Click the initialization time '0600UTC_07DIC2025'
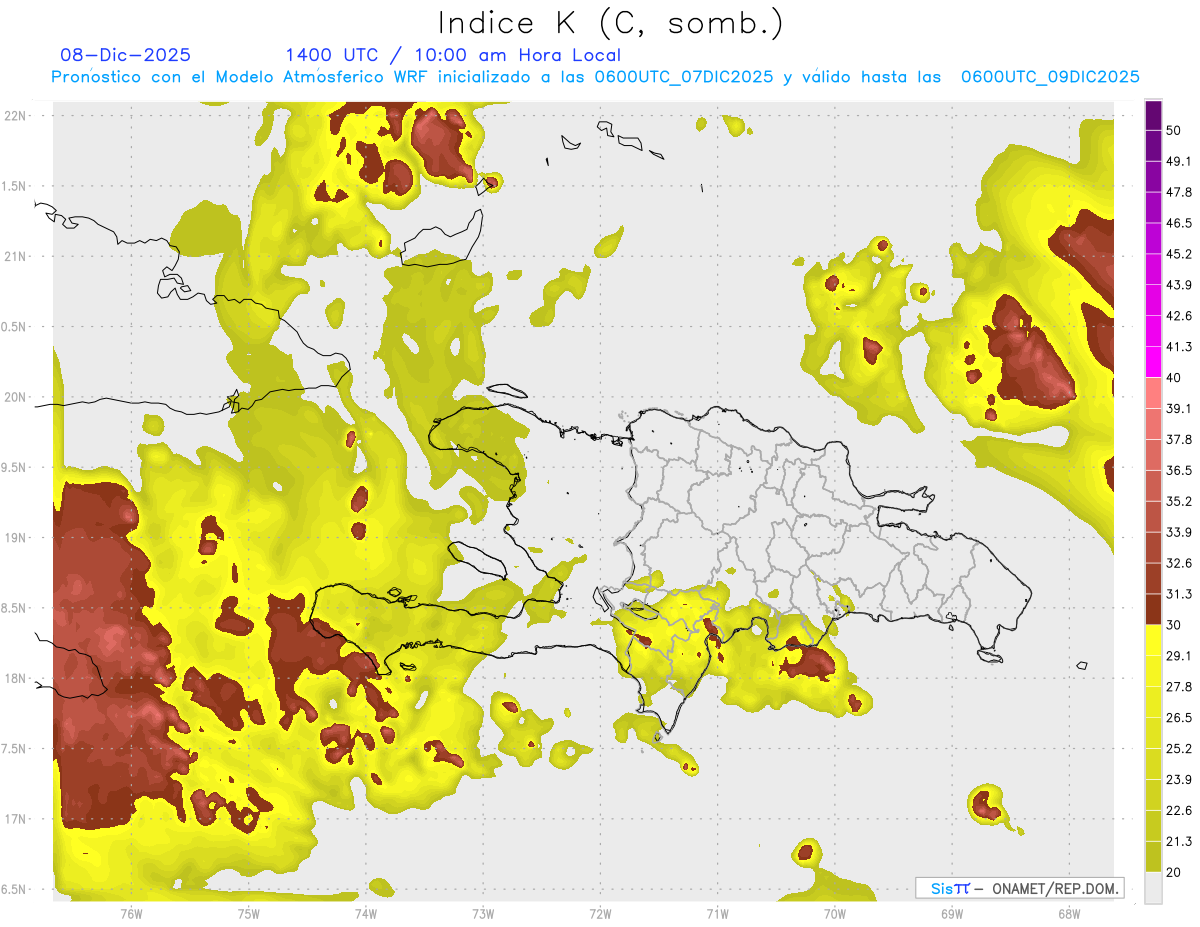The height and width of the screenshot is (927, 1200). 684,77
